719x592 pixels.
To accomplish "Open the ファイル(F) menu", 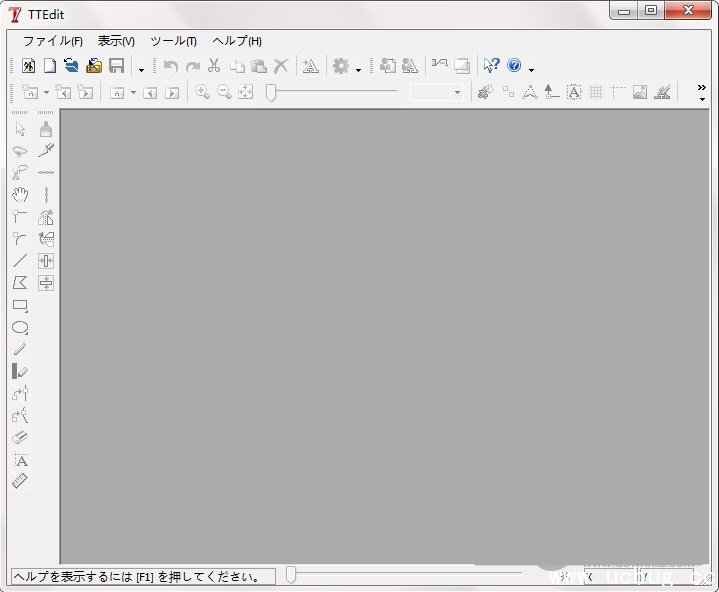I will pyautogui.click(x=52, y=41).
